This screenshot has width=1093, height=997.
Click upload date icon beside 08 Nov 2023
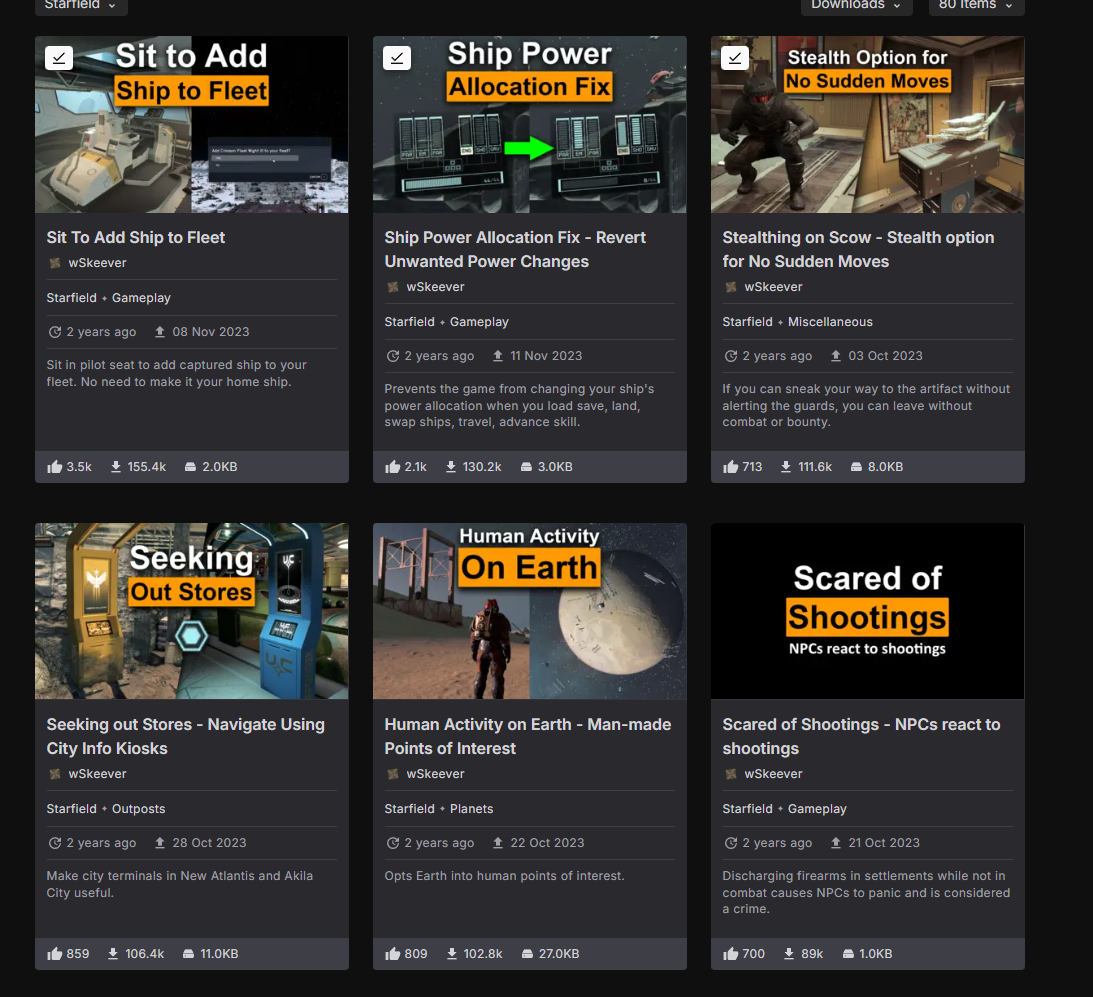click(x=160, y=332)
